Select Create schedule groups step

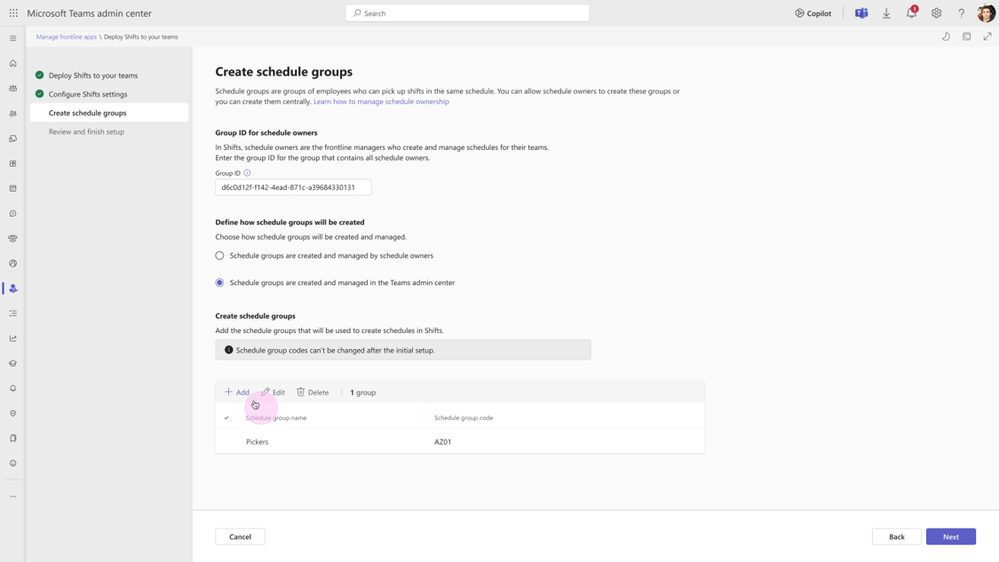(109, 113)
